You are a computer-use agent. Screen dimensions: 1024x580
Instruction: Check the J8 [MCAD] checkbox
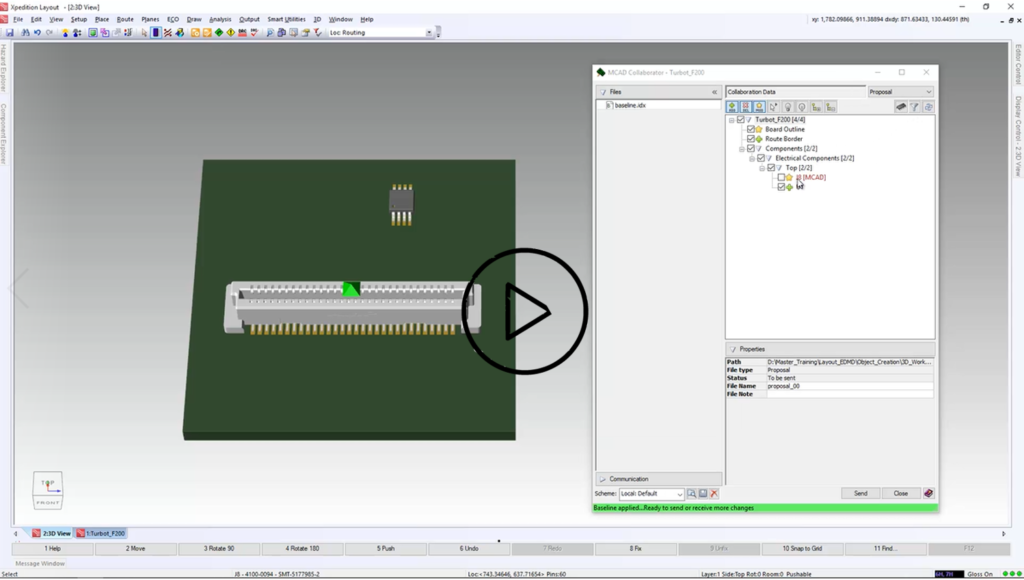[781, 177]
